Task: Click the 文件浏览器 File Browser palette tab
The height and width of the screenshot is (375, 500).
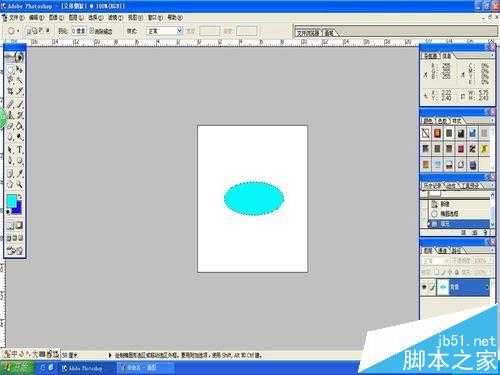Action: tap(308, 33)
